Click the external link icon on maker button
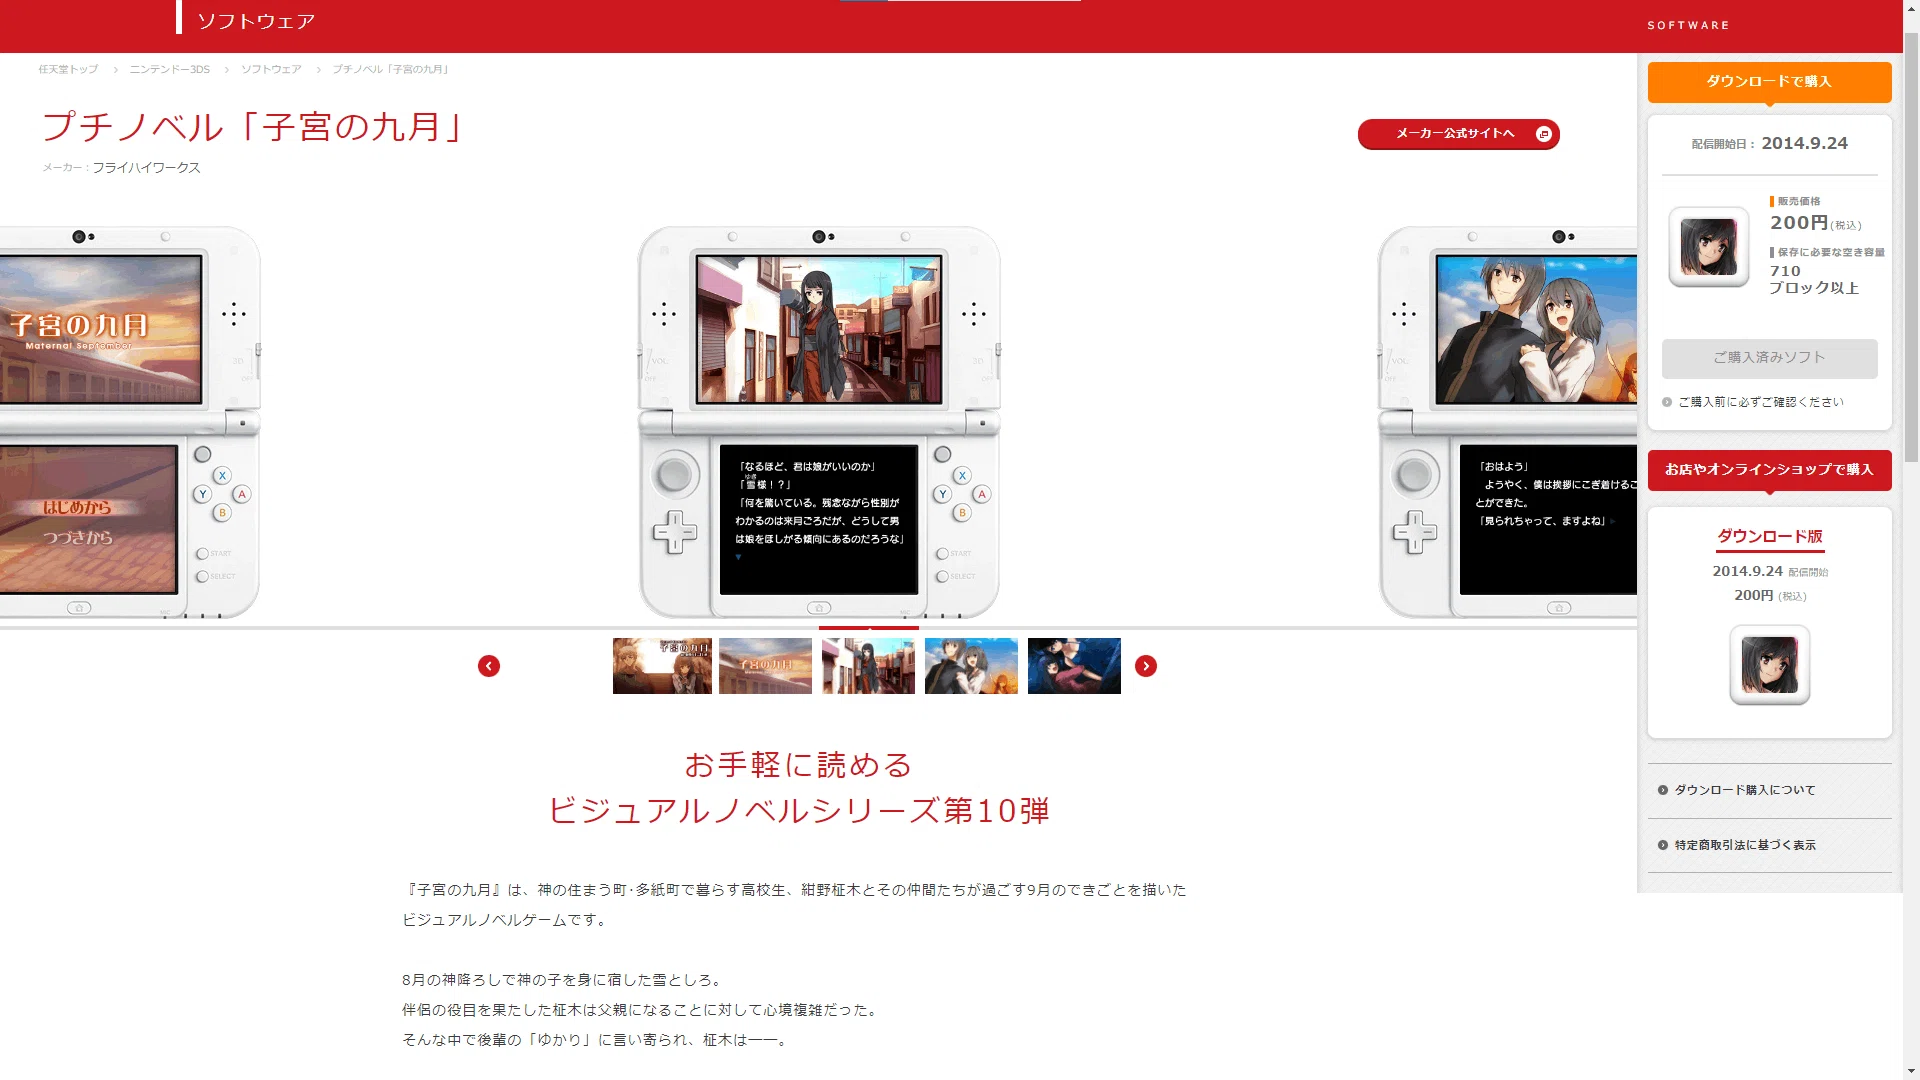The width and height of the screenshot is (1920, 1080). [1544, 134]
